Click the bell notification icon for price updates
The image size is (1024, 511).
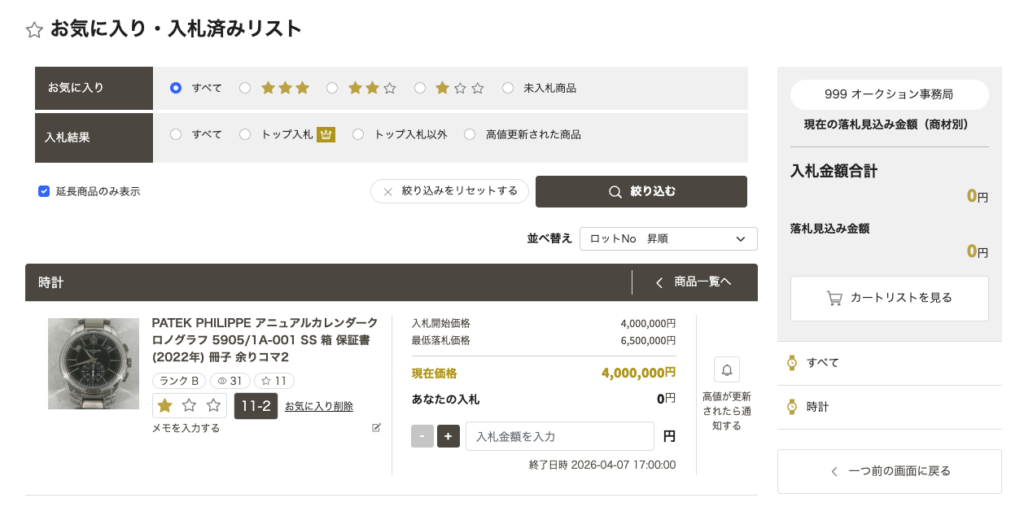727,370
